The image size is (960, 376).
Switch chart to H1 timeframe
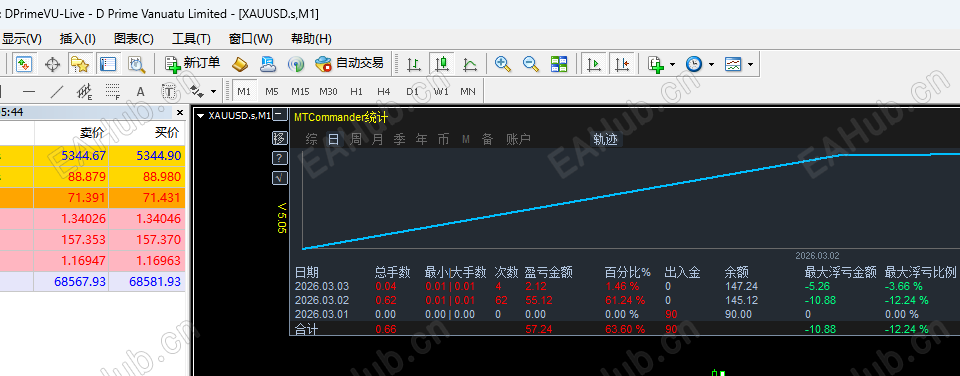point(356,91)
